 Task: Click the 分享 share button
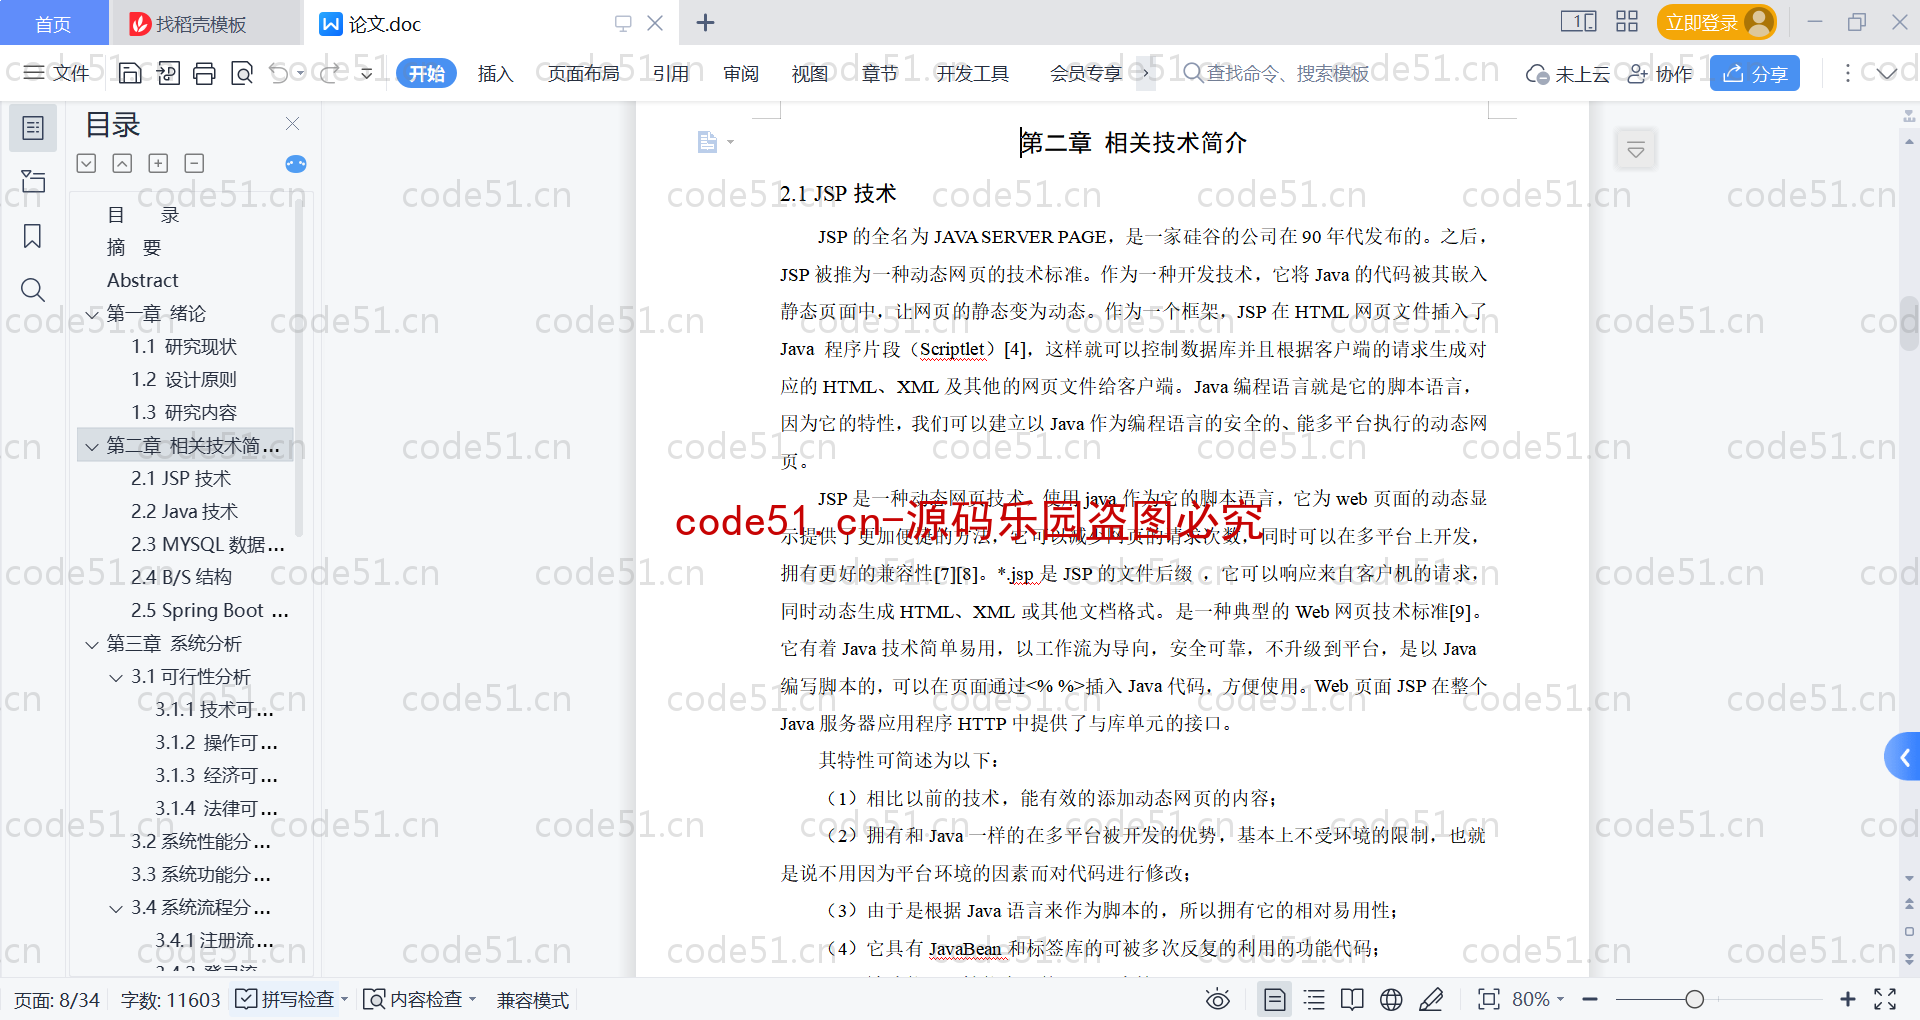coord(1755,73)
